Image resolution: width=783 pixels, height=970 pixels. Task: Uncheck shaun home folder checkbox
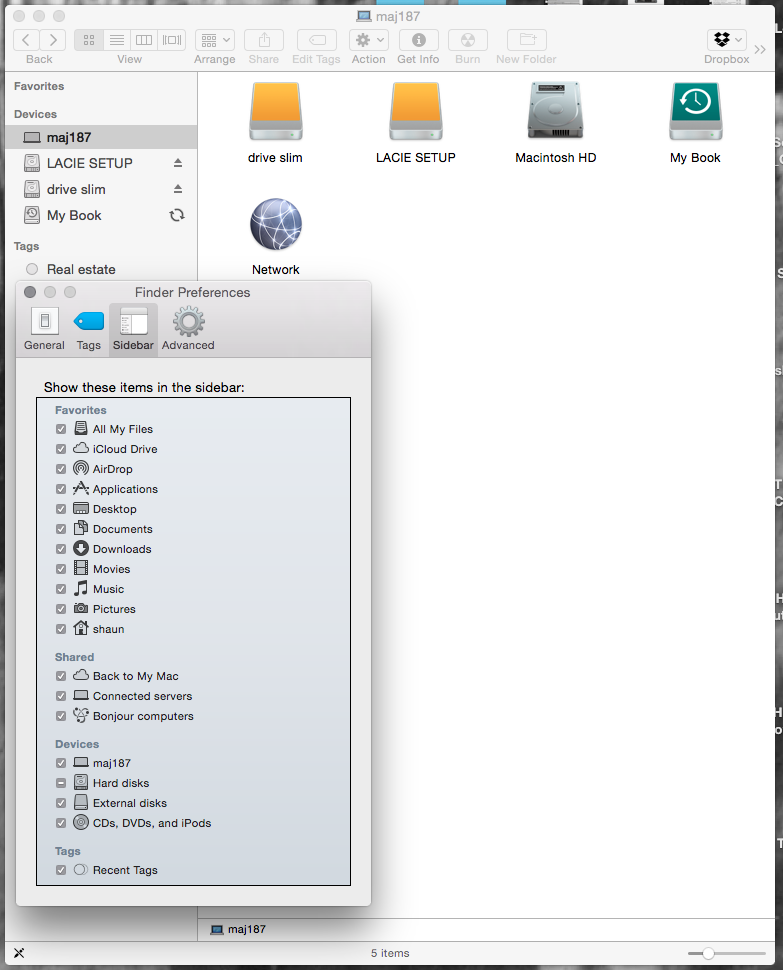coord(61,629)
